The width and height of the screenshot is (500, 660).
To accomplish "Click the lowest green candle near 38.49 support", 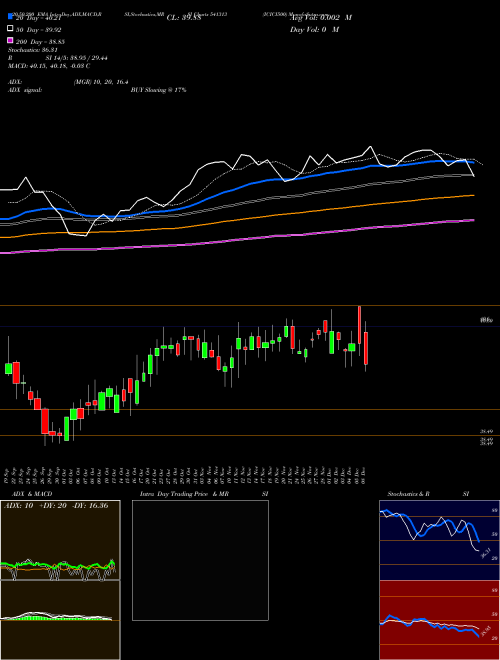I will point(66,428).
